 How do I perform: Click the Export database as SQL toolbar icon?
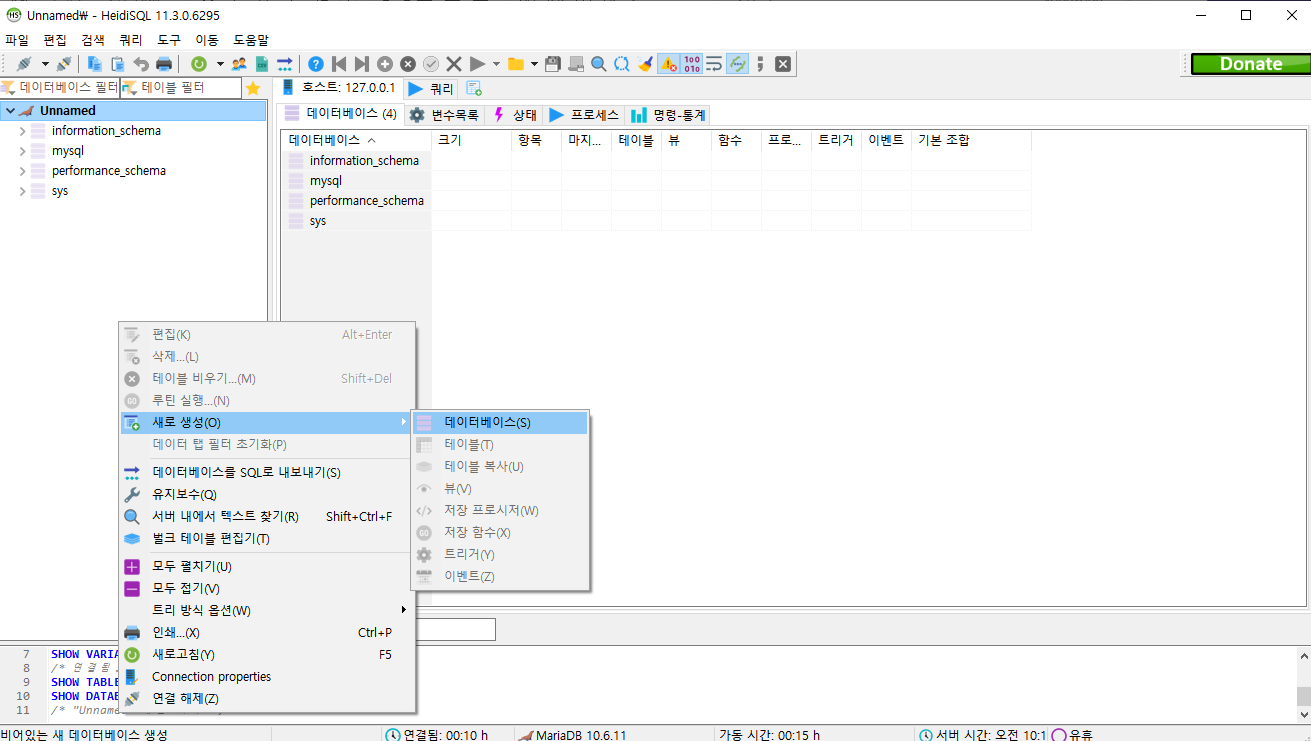(285, 63)
